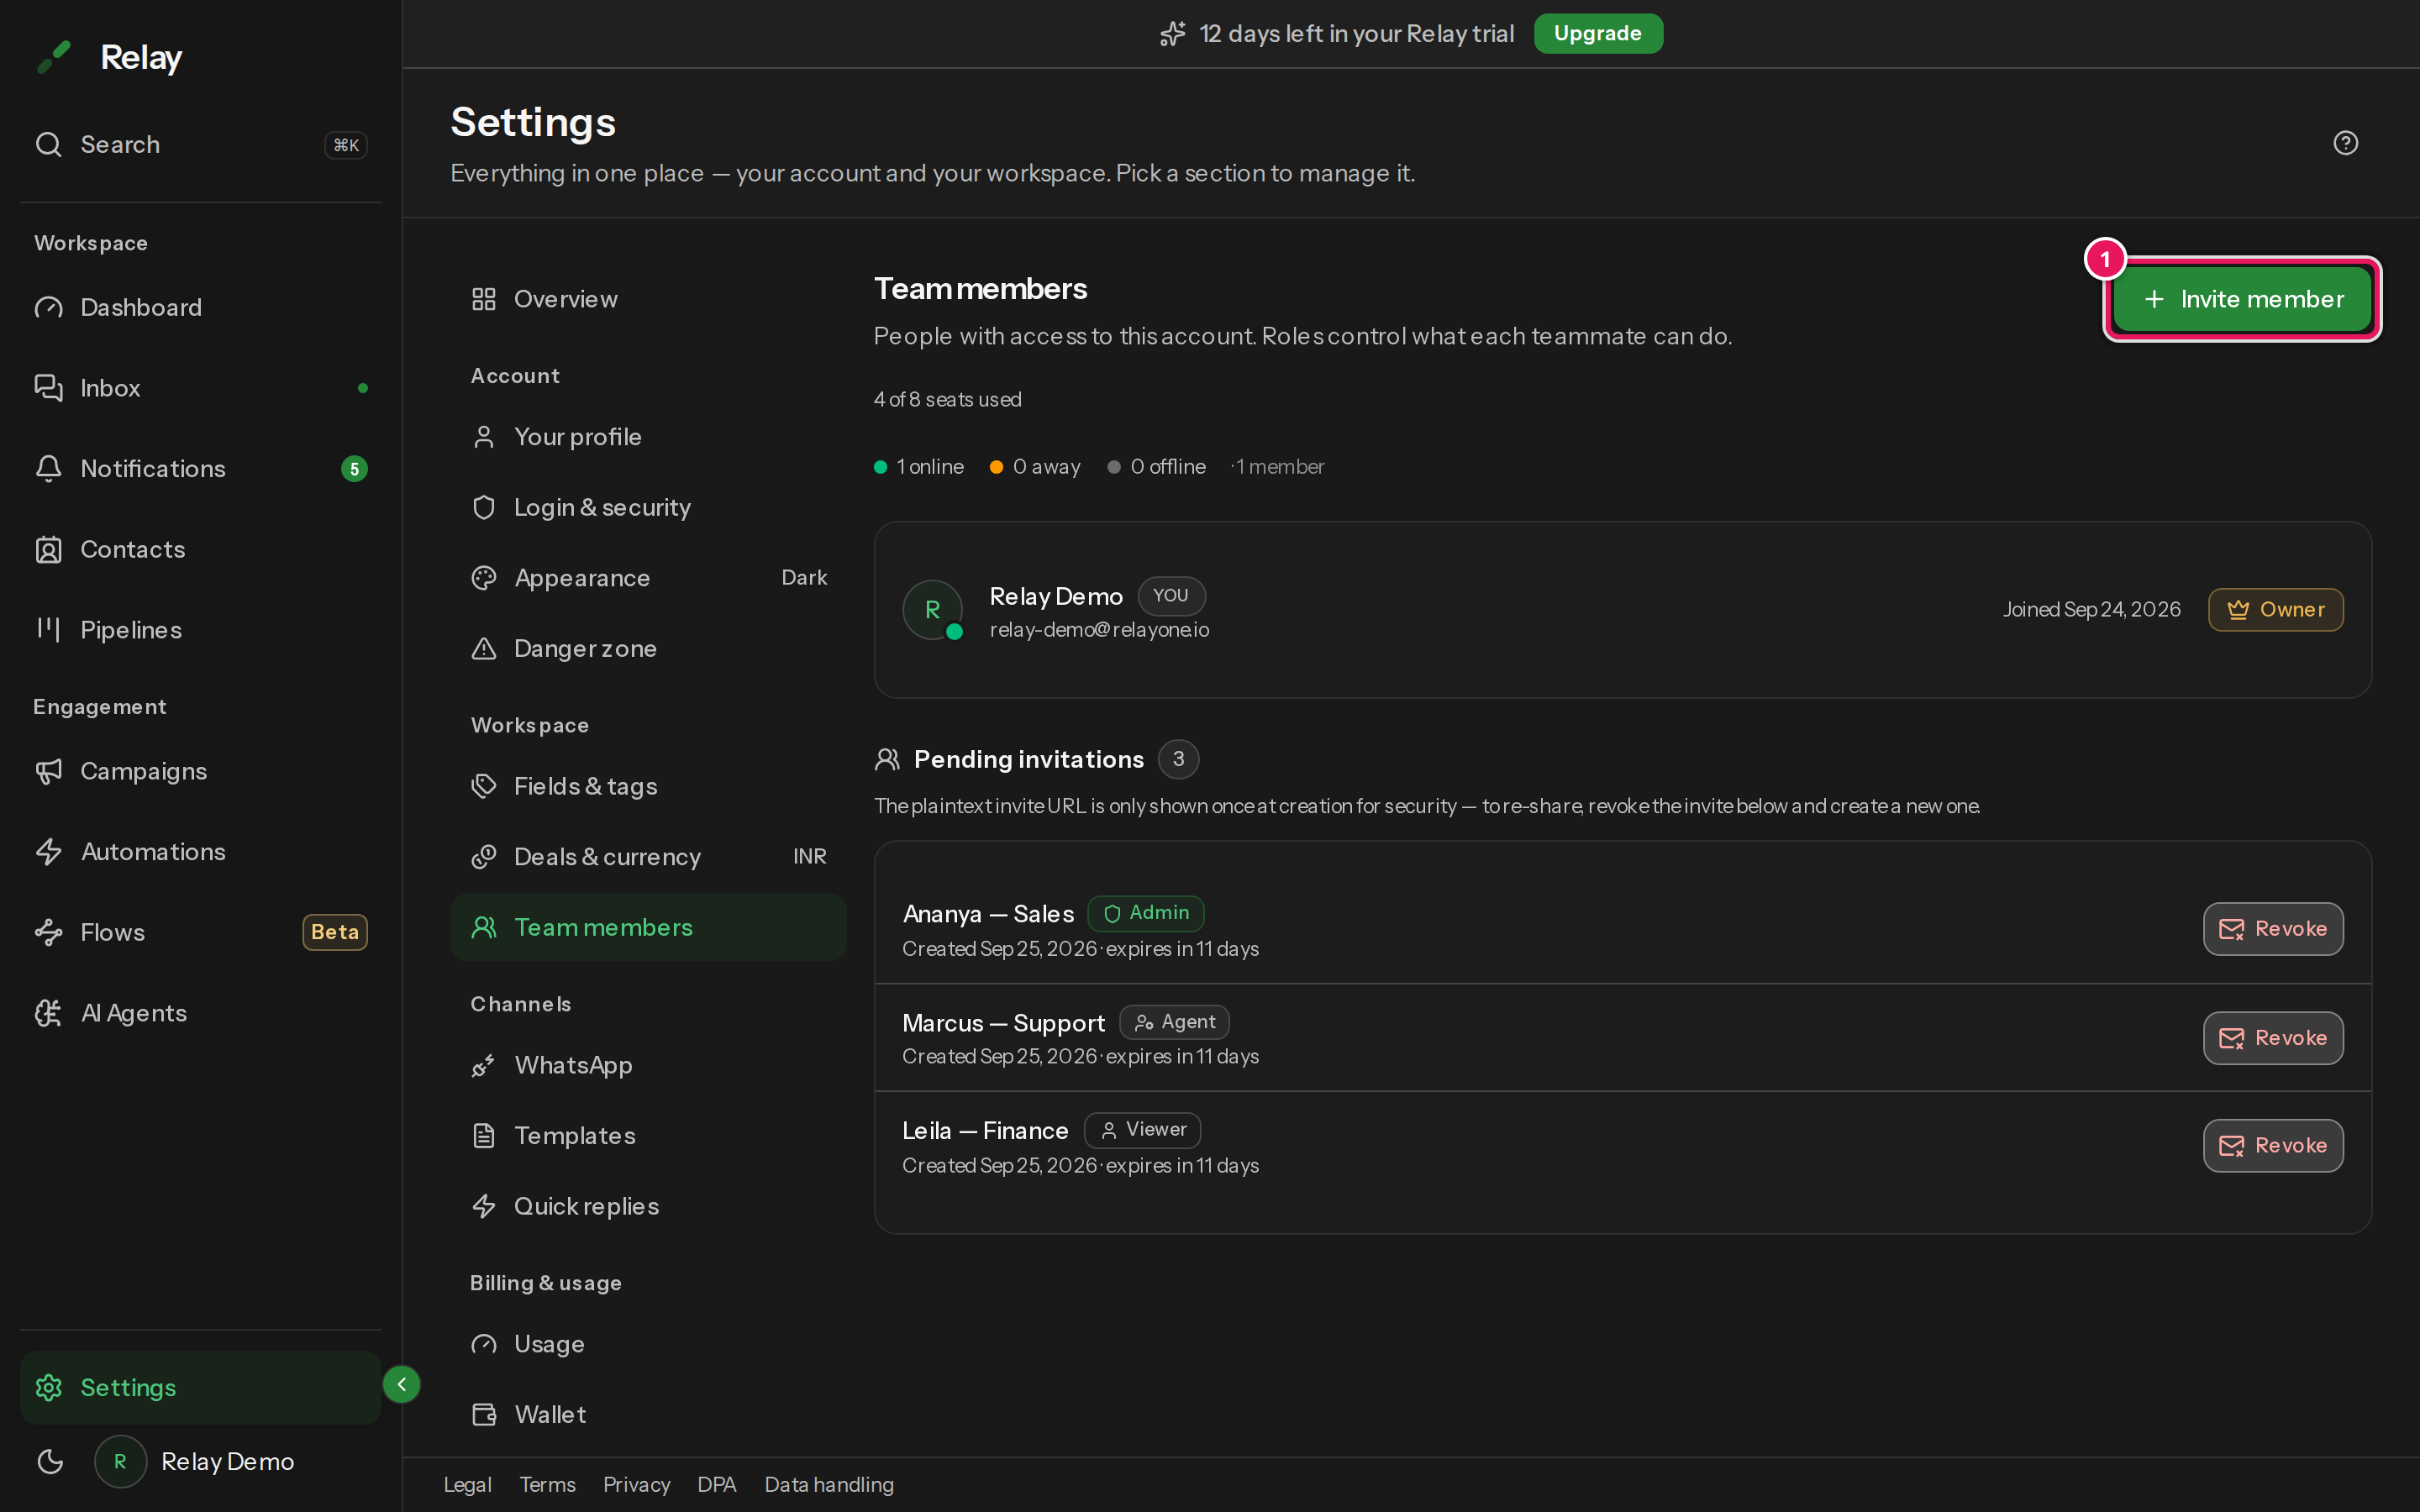
Task: Open the Overview settings section
Action: 648,299
